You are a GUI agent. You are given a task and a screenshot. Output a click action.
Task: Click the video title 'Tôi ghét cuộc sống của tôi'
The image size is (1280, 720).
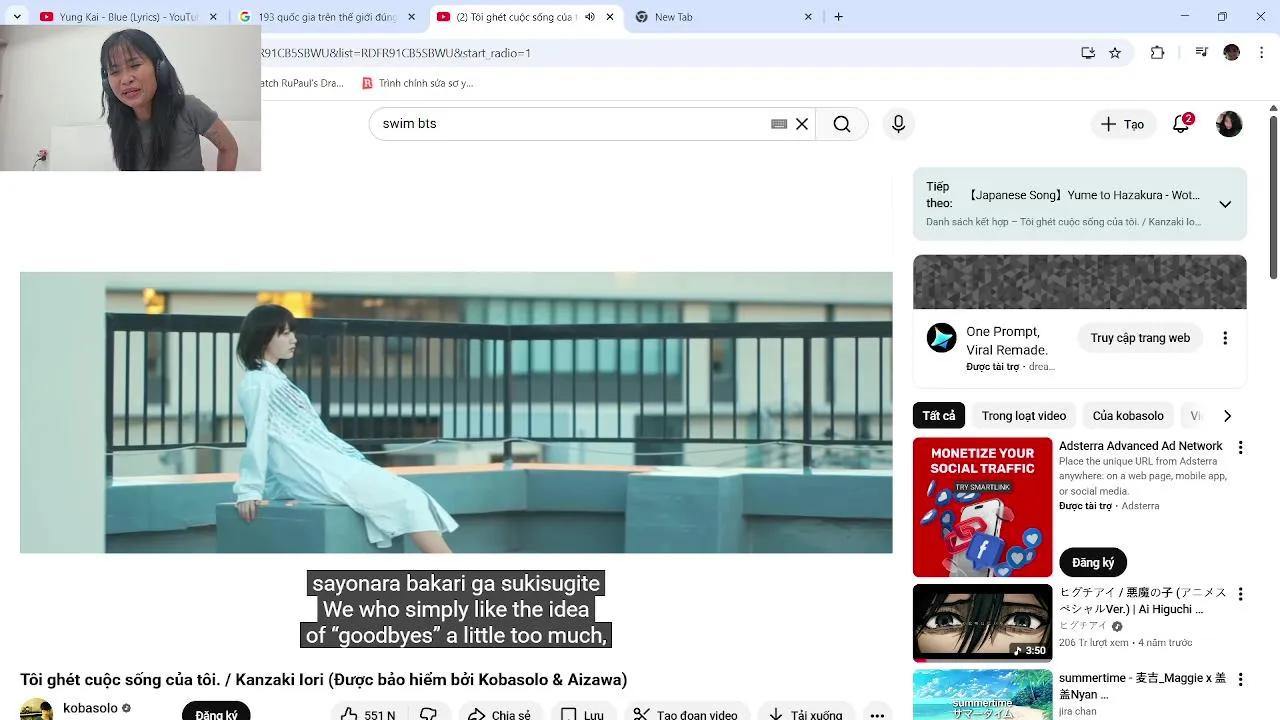(323, 680)
